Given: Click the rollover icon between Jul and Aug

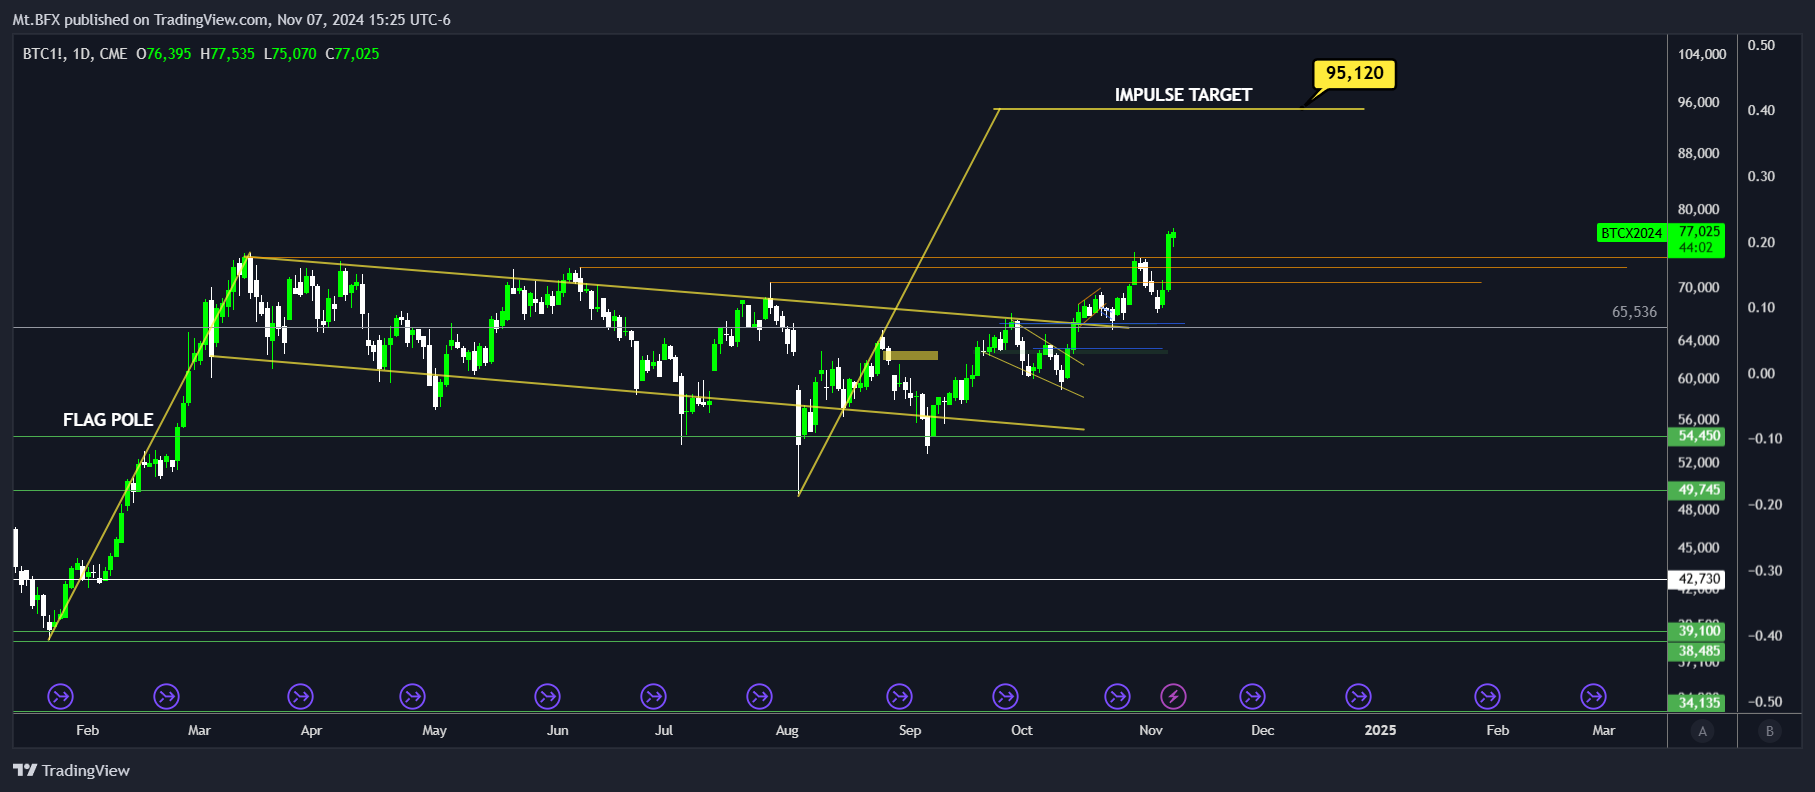Looking at the screenshot, I should coord(760,696).
